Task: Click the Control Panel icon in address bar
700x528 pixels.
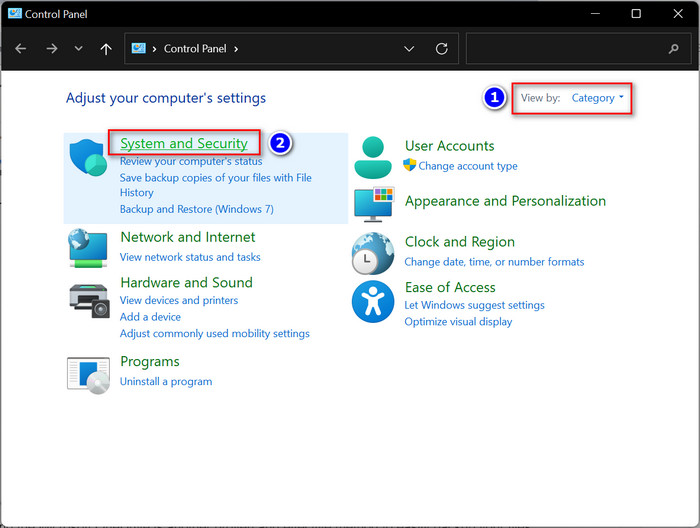Action: (138, 48)
